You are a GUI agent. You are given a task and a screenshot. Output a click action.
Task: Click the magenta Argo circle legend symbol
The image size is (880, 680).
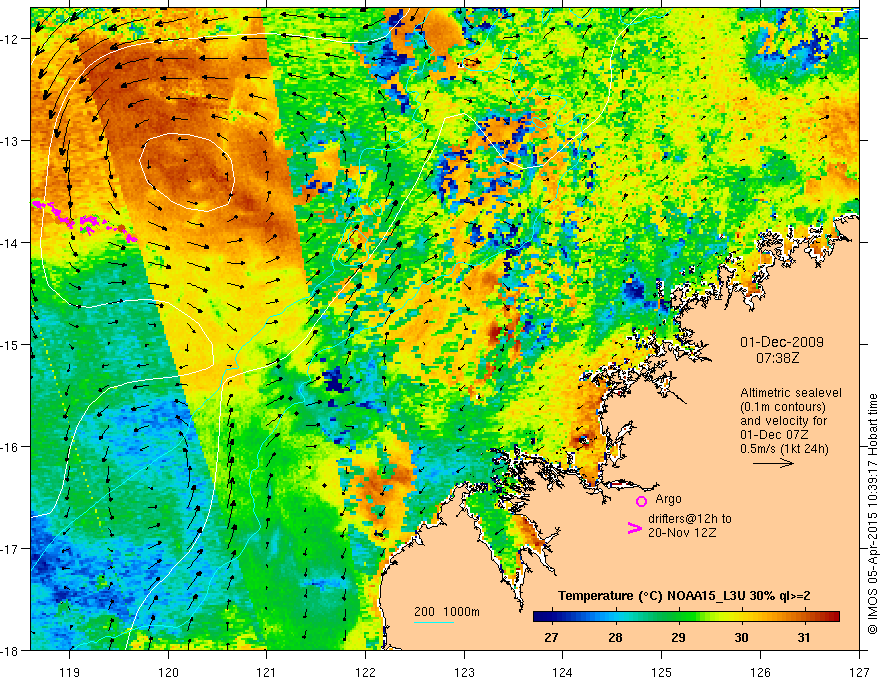click(641, 501)
